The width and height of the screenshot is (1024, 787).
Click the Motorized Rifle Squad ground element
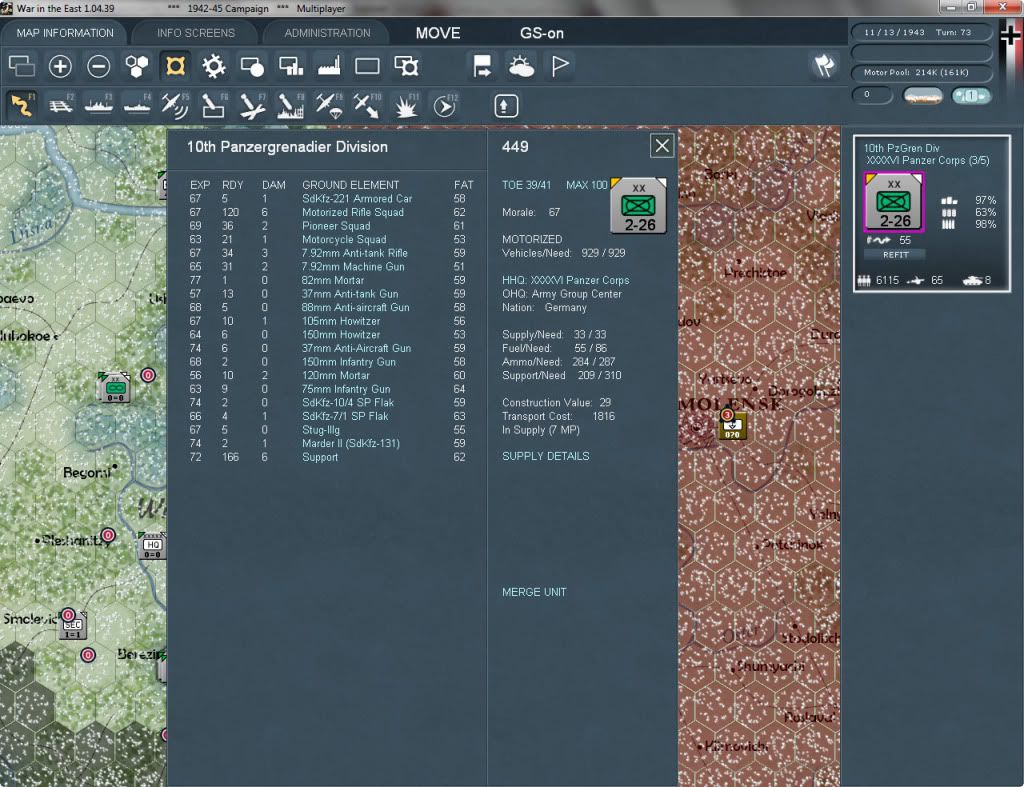353,212
